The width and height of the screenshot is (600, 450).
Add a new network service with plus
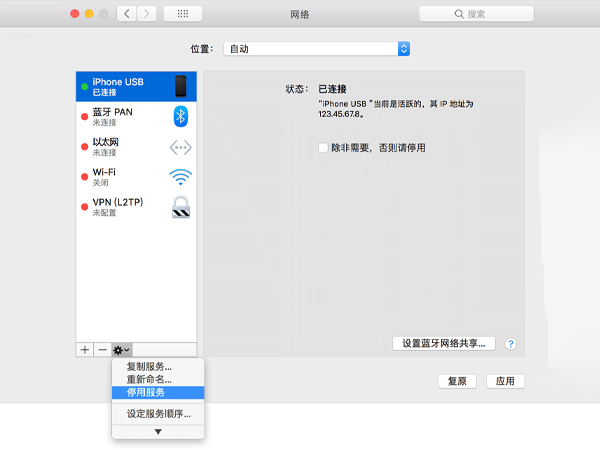click(x=85, y=350)
